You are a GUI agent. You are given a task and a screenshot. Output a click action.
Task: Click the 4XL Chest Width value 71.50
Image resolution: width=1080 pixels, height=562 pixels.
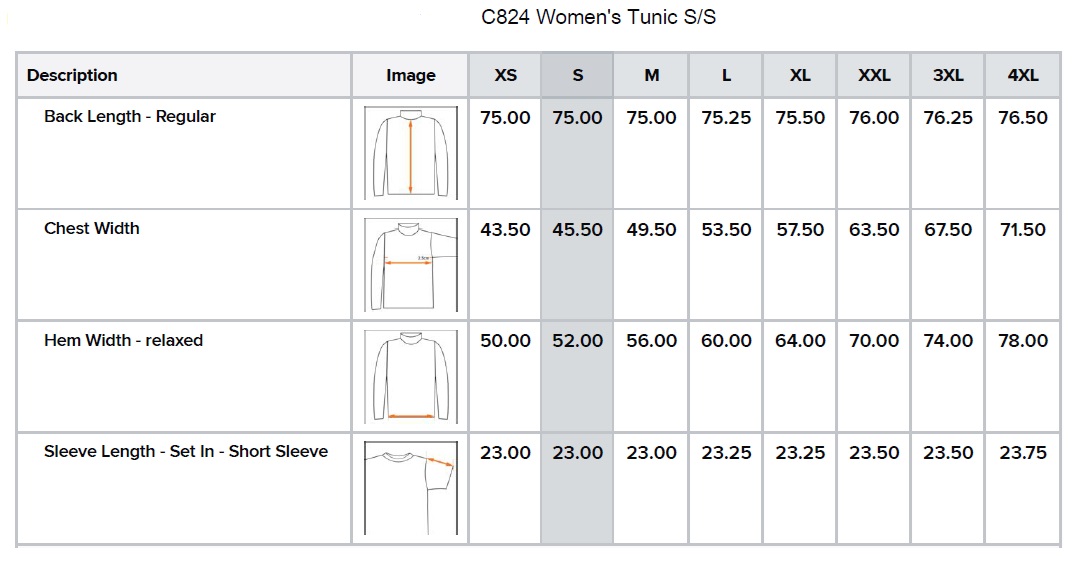[1023, 229]
